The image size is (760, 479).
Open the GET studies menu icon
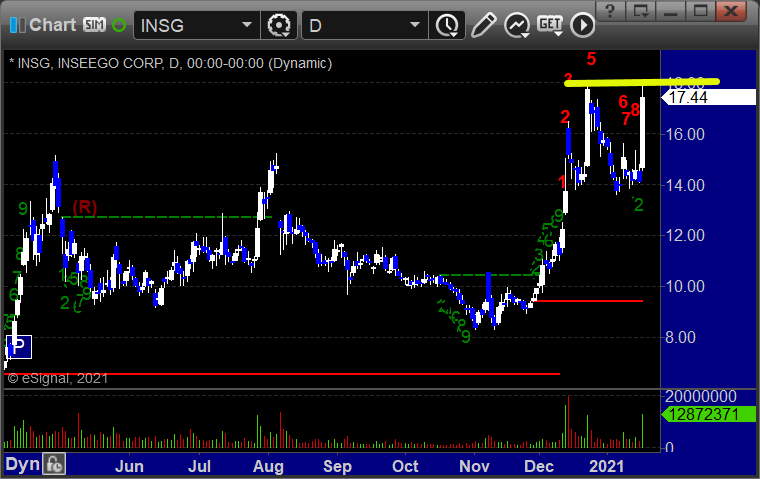(550, 25)
